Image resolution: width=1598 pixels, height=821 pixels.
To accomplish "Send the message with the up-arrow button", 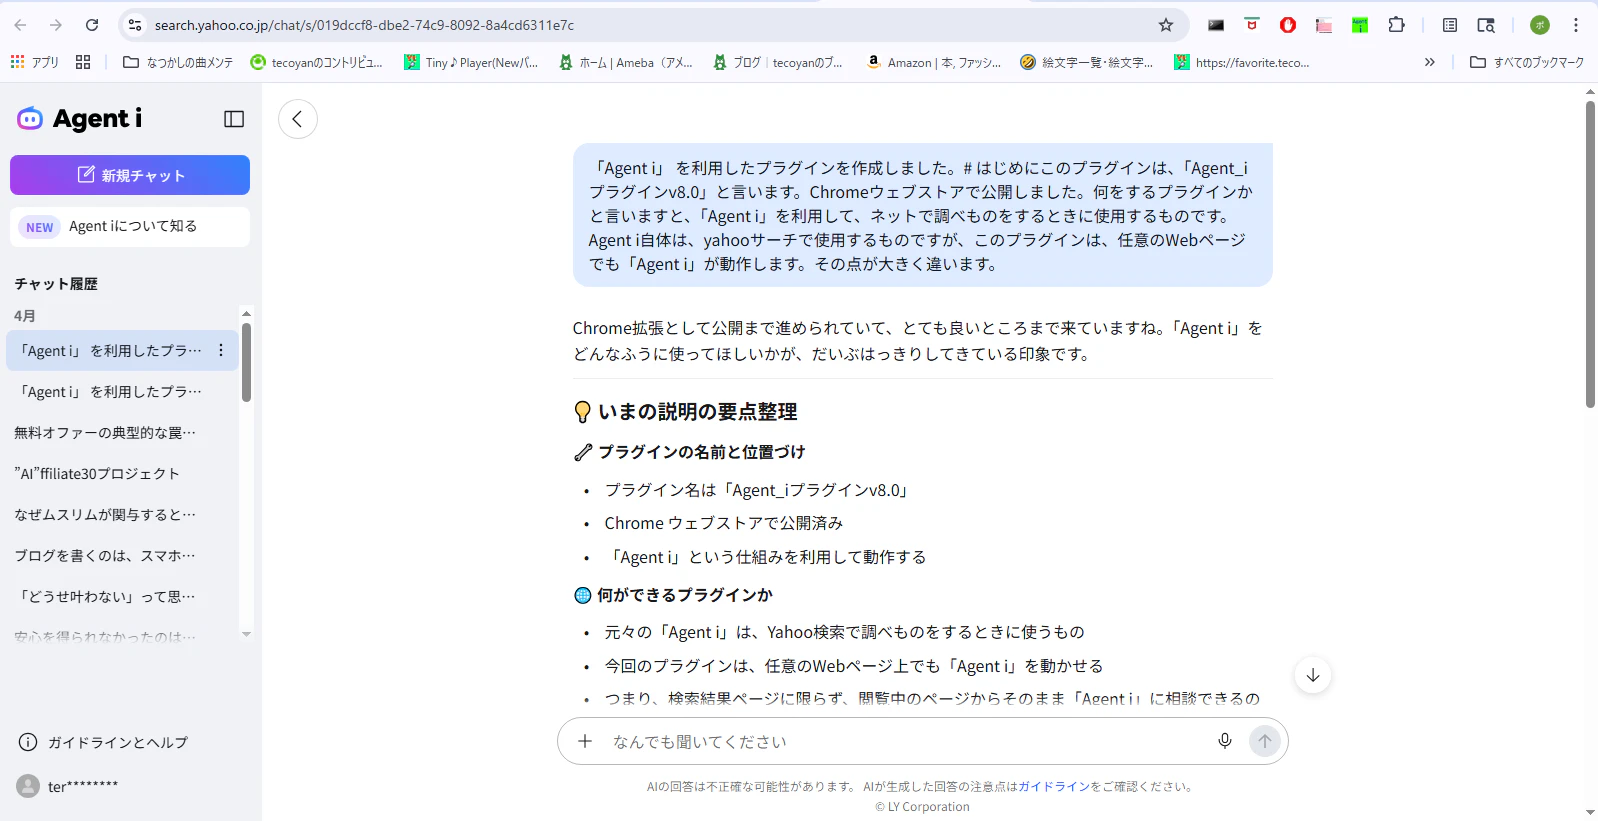I will coord(1265,741).
